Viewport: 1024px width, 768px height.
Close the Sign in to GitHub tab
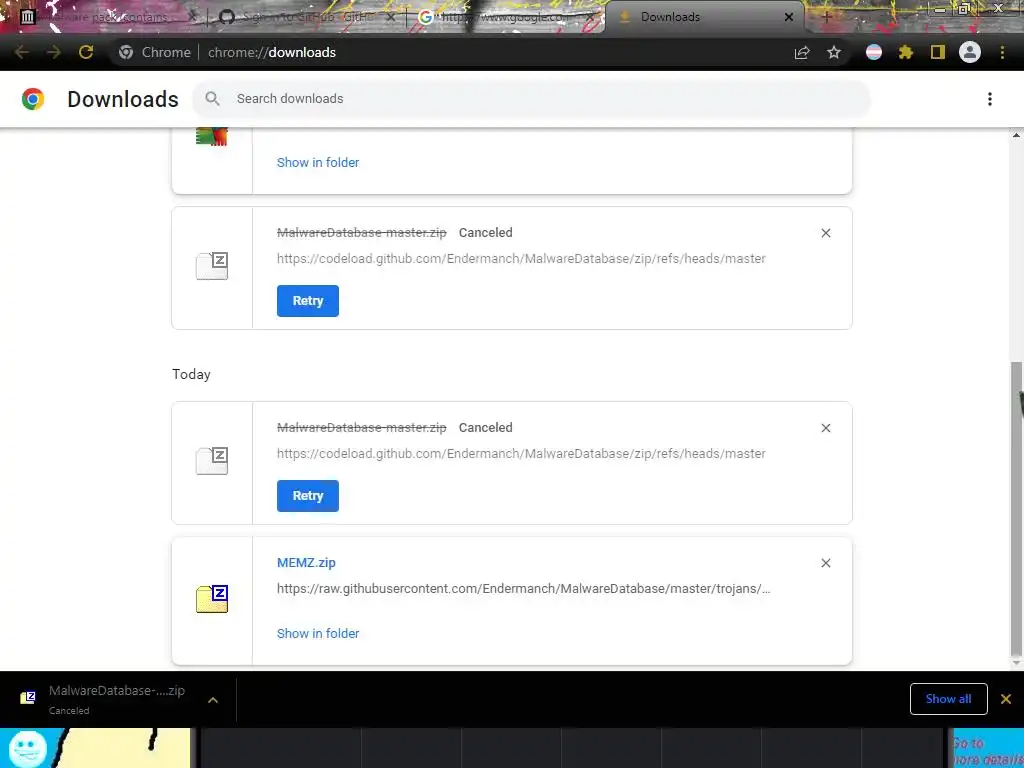pos(390,17)
